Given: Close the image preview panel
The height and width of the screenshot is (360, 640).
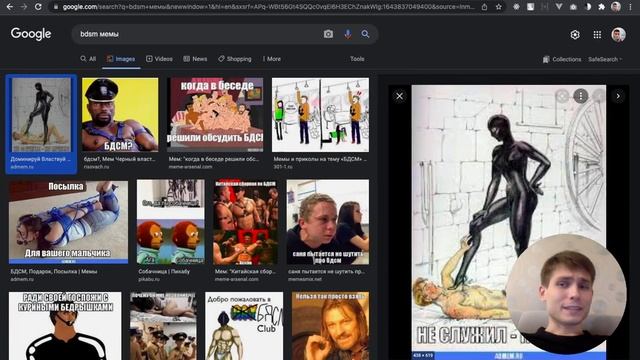Looking at the screenshot, I should (399, 96).
